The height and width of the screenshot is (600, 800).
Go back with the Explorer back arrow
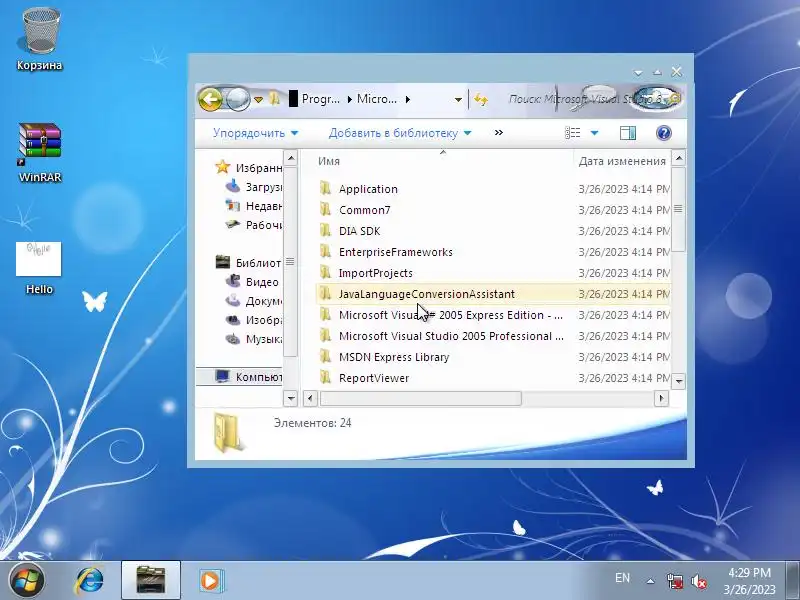211,99
